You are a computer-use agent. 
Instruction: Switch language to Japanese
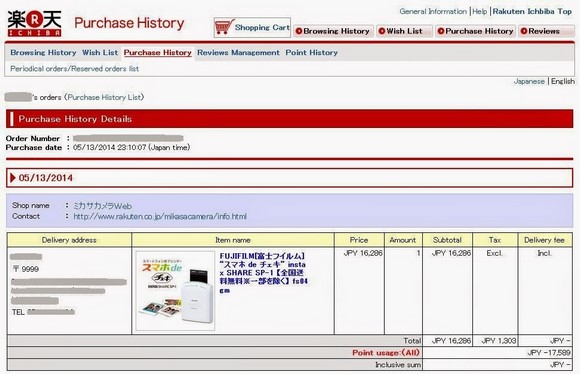tap(529, 81)
